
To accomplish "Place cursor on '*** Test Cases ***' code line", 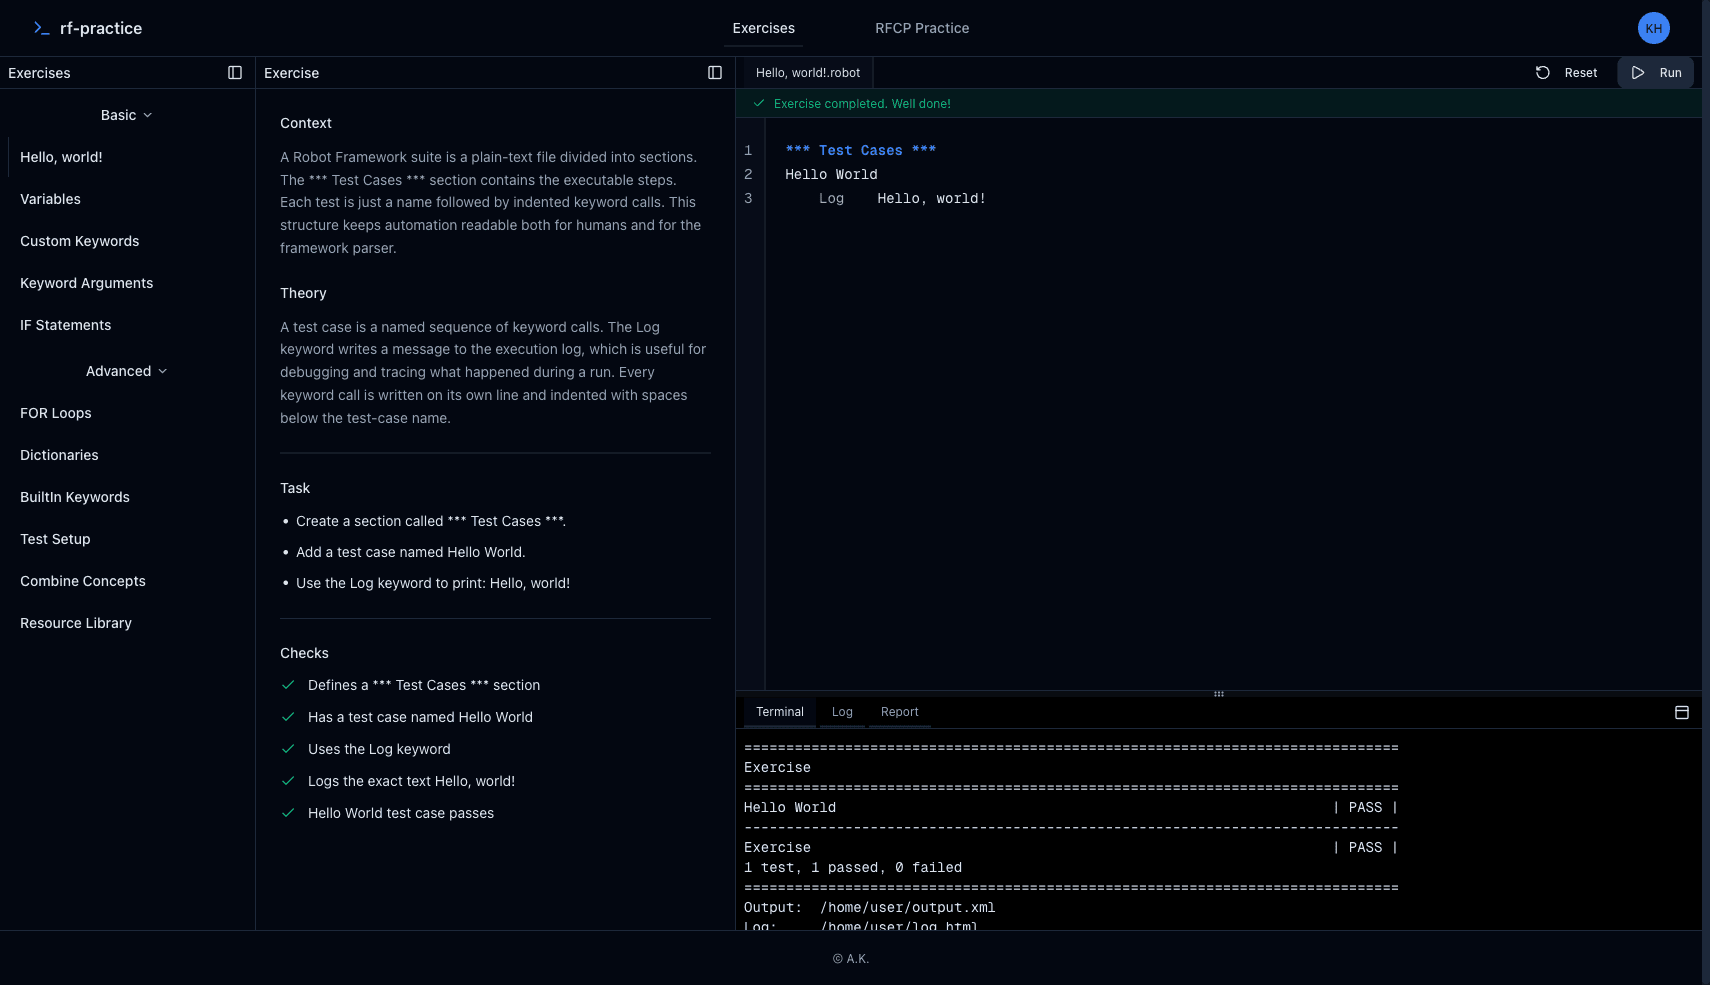I will (860, 150).
